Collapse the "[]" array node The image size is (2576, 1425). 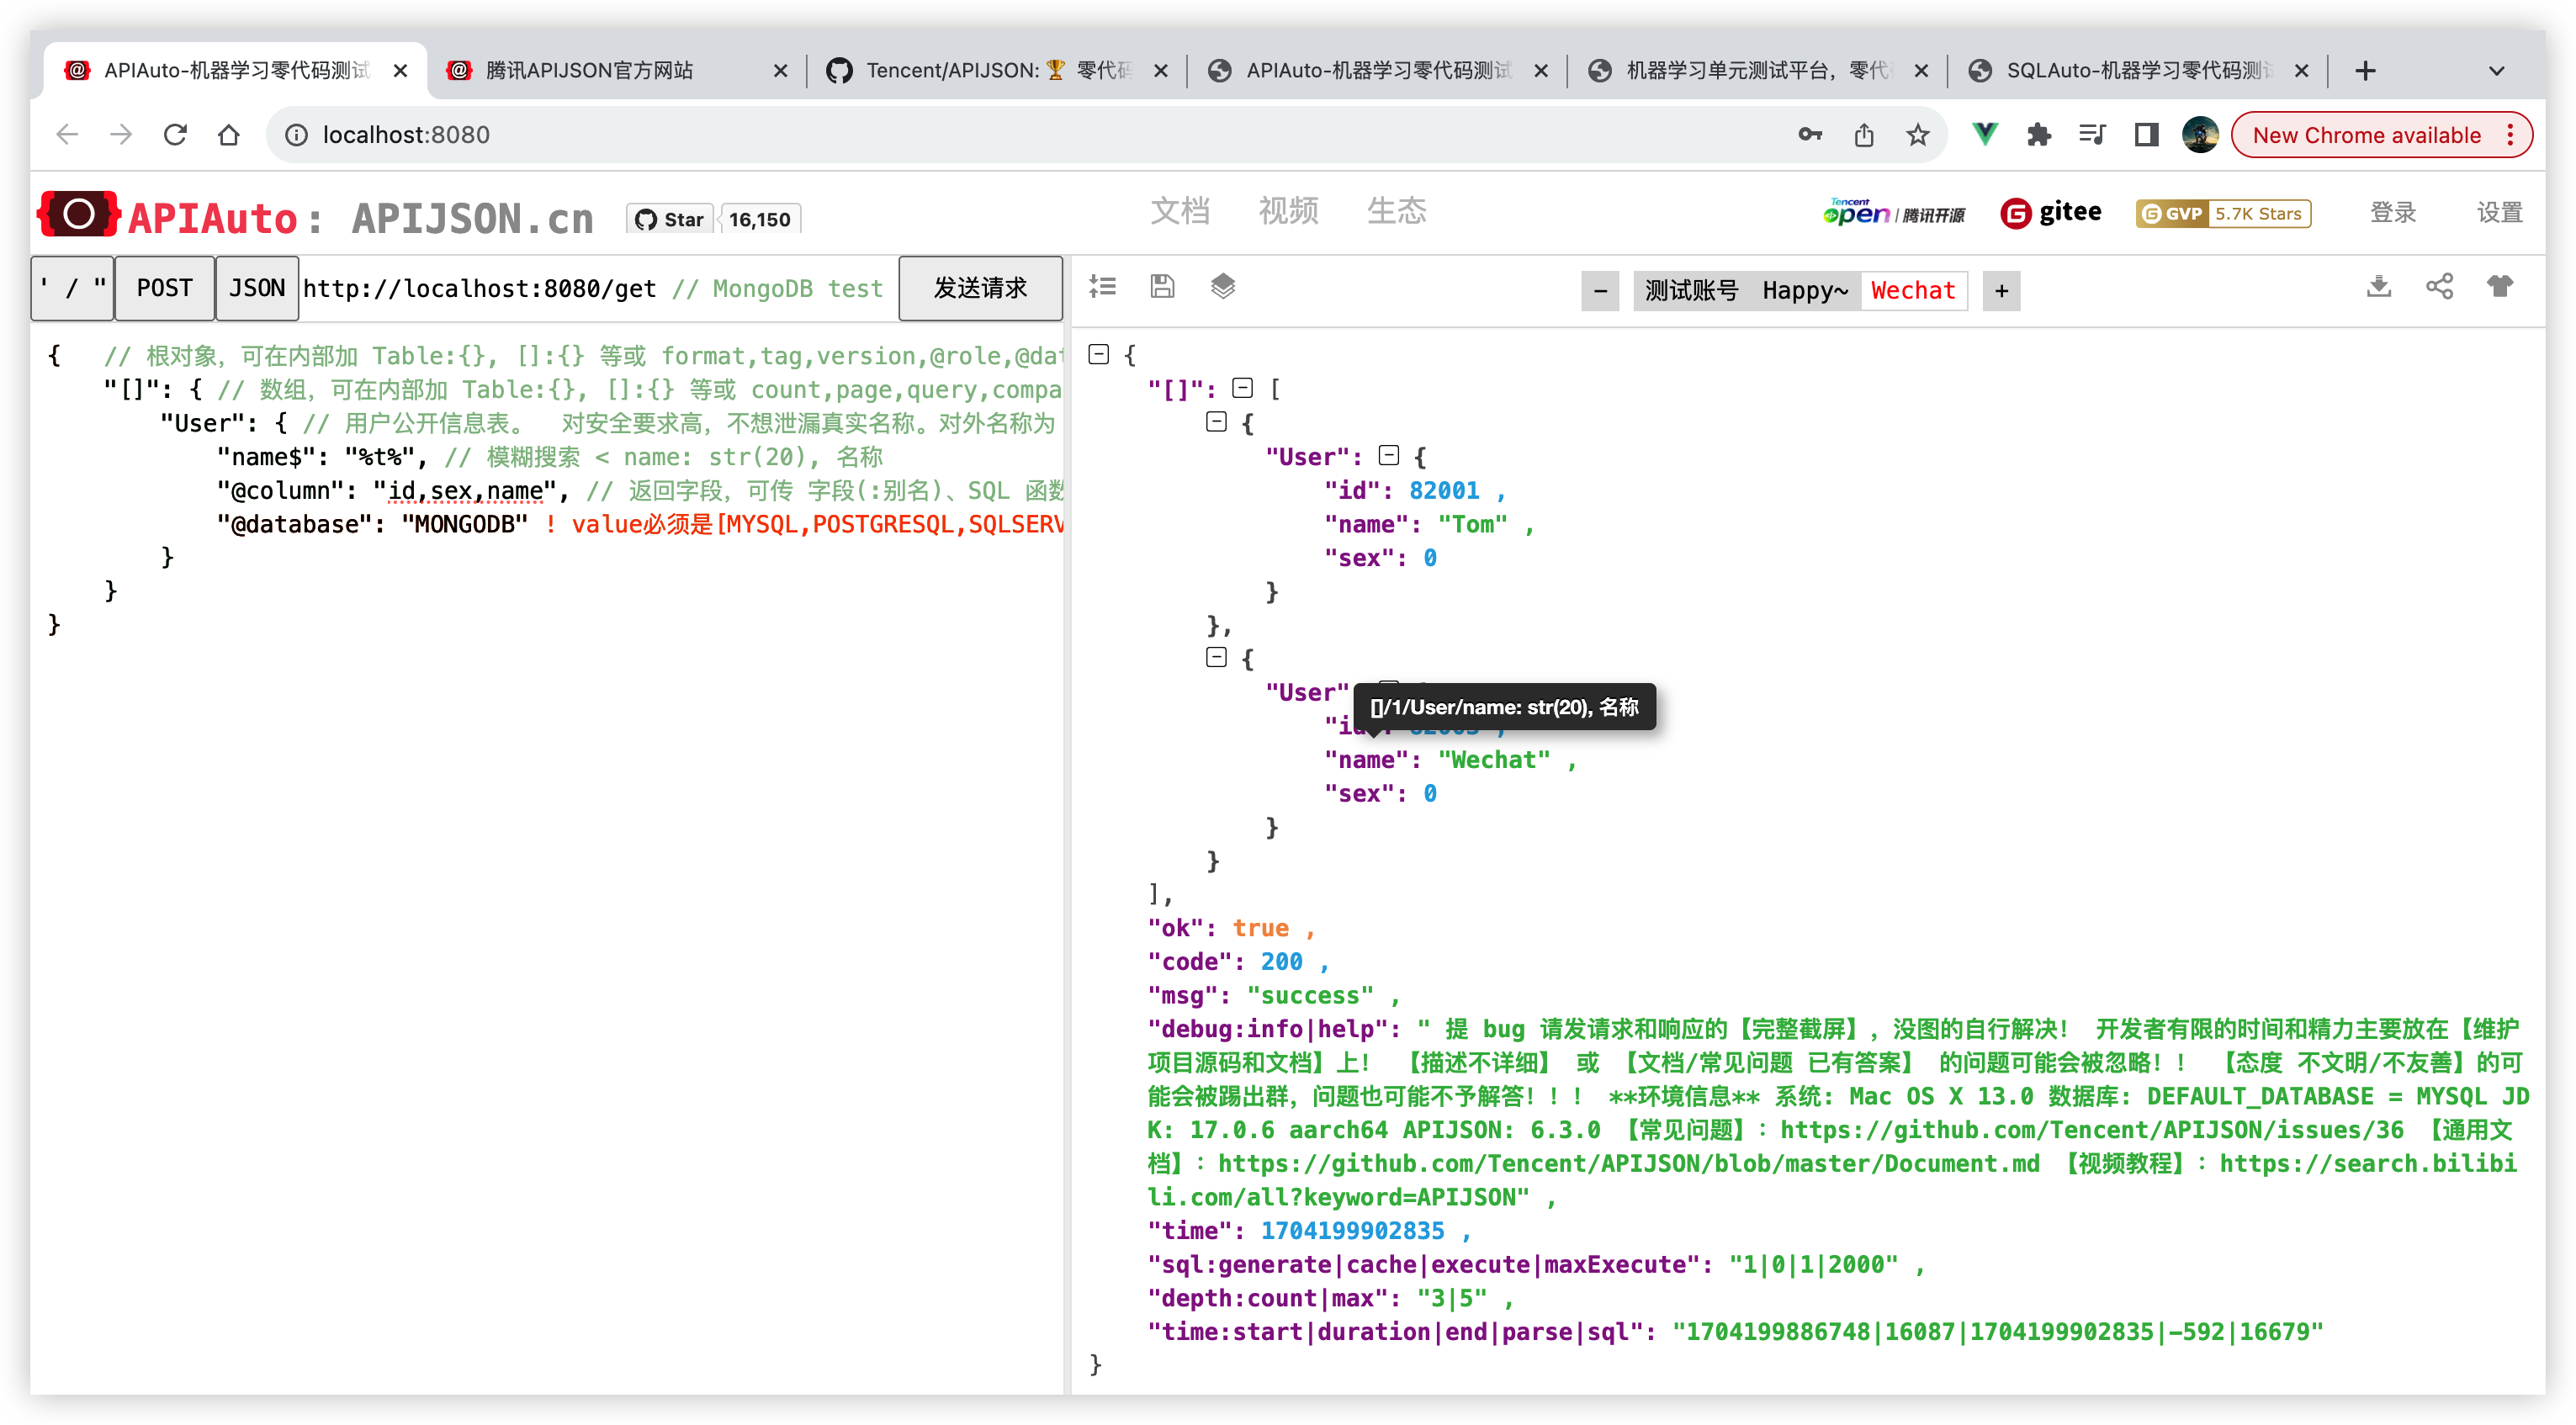pyautogui.click(x=1243, y=388)
